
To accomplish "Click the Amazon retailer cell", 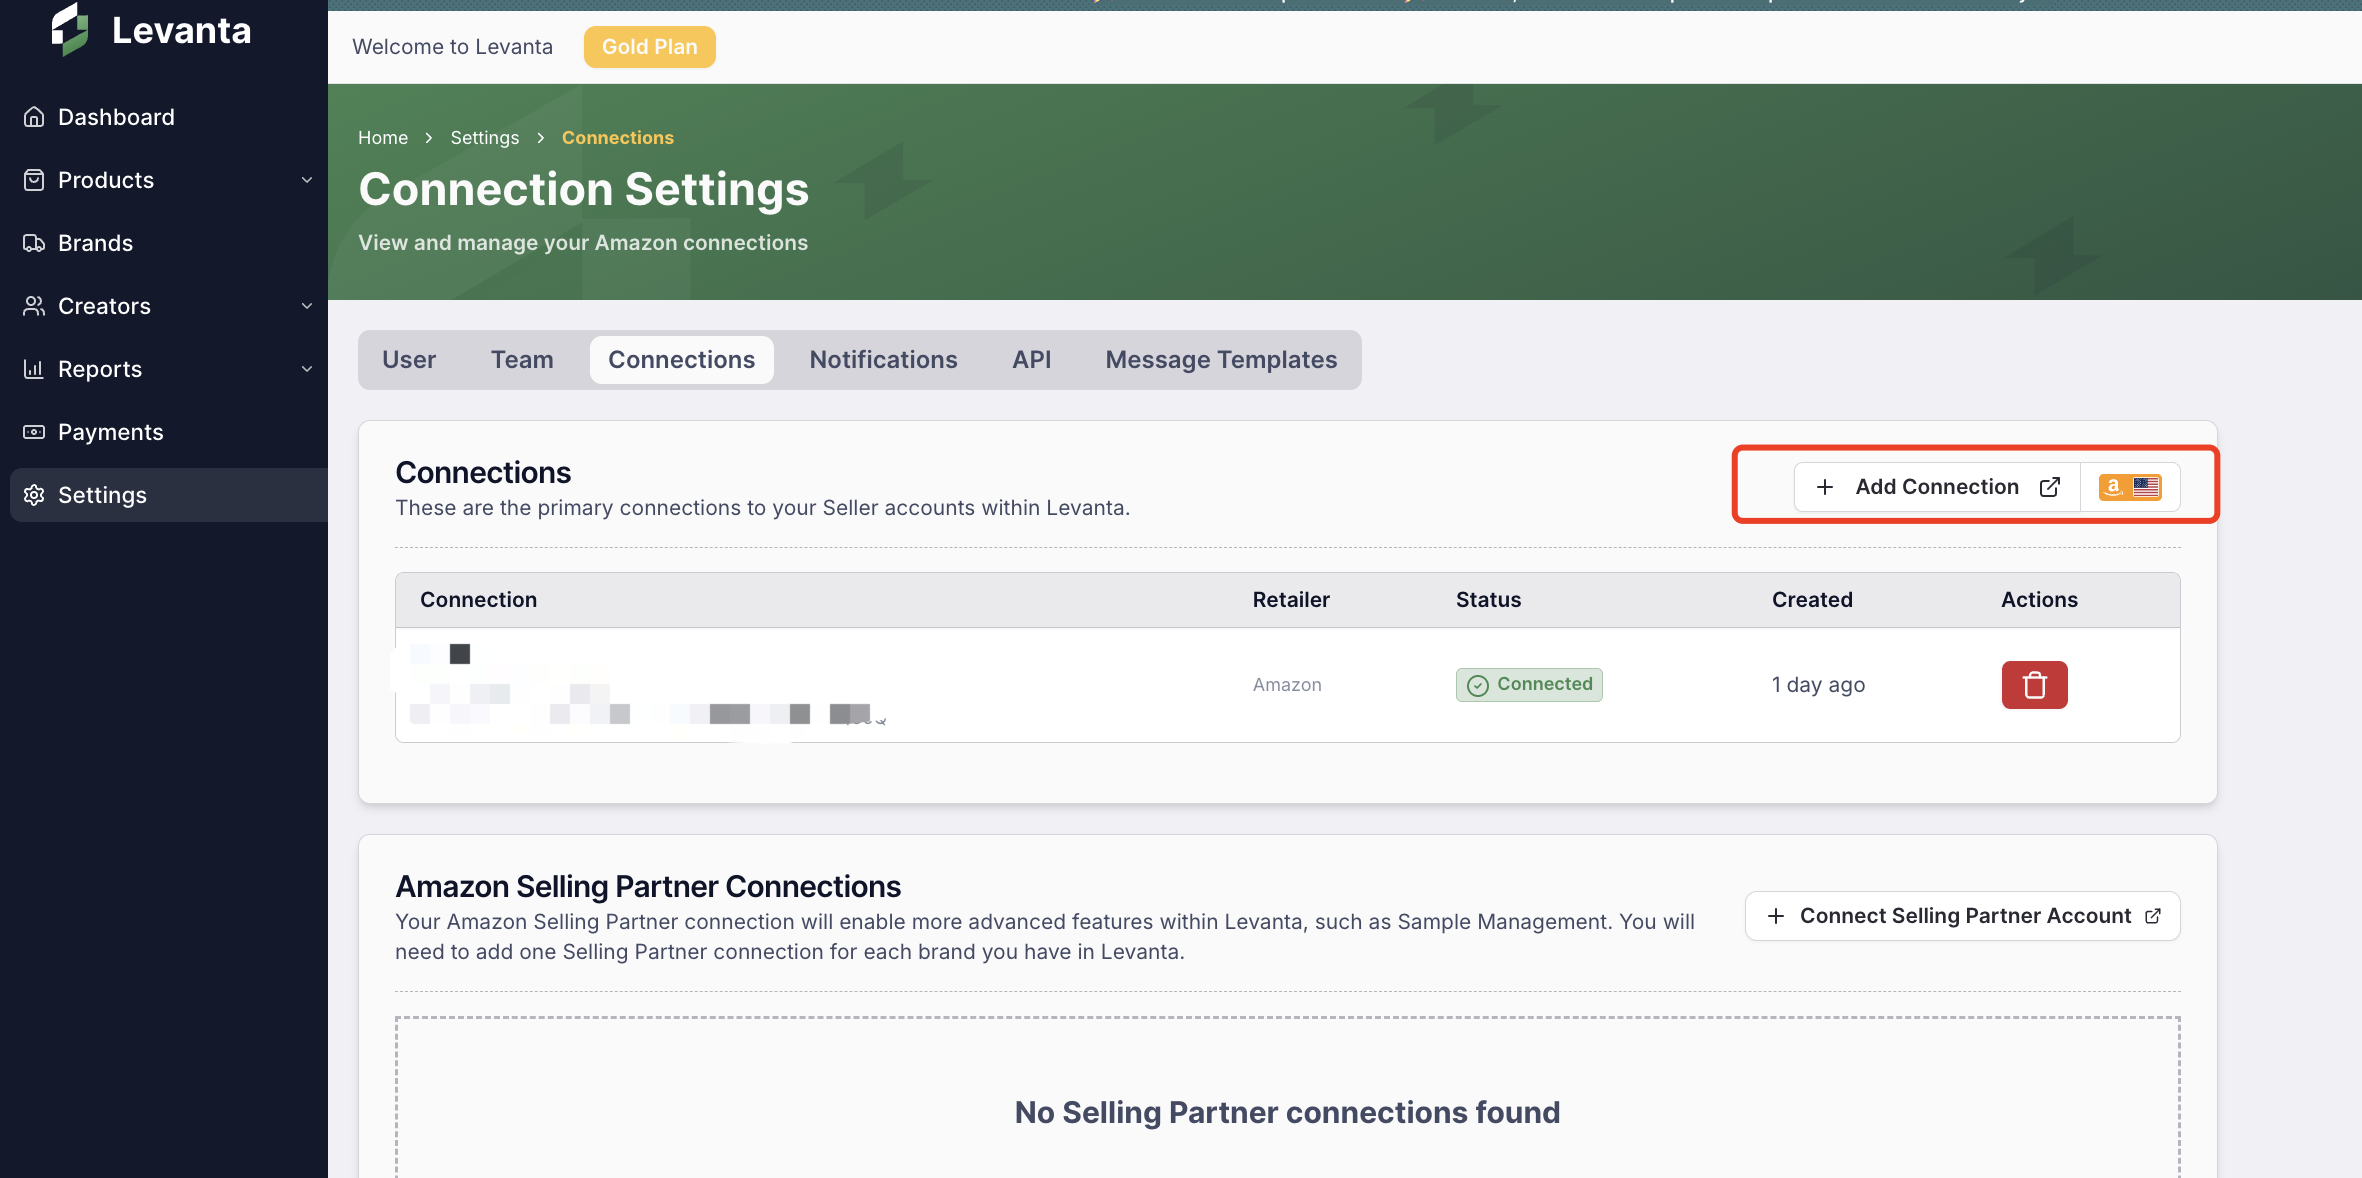I will click(x=1287, y=685).
